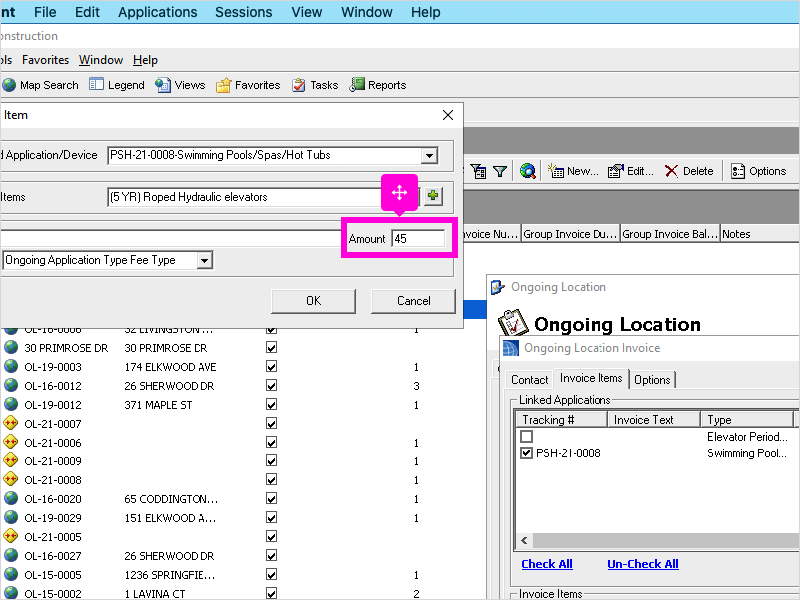The height and width of the screenshot is (600, 800).
Task: Click the Invoice Text column header
Action: tap(654, 419)
